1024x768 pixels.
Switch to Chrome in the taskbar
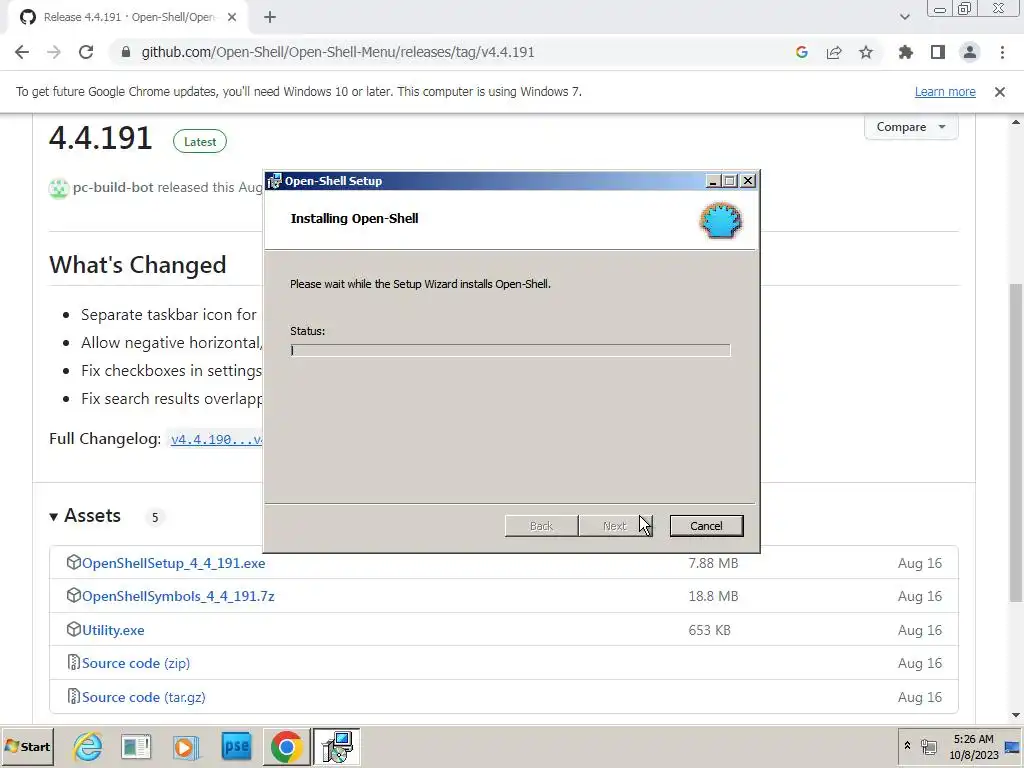tap(286, 746)
